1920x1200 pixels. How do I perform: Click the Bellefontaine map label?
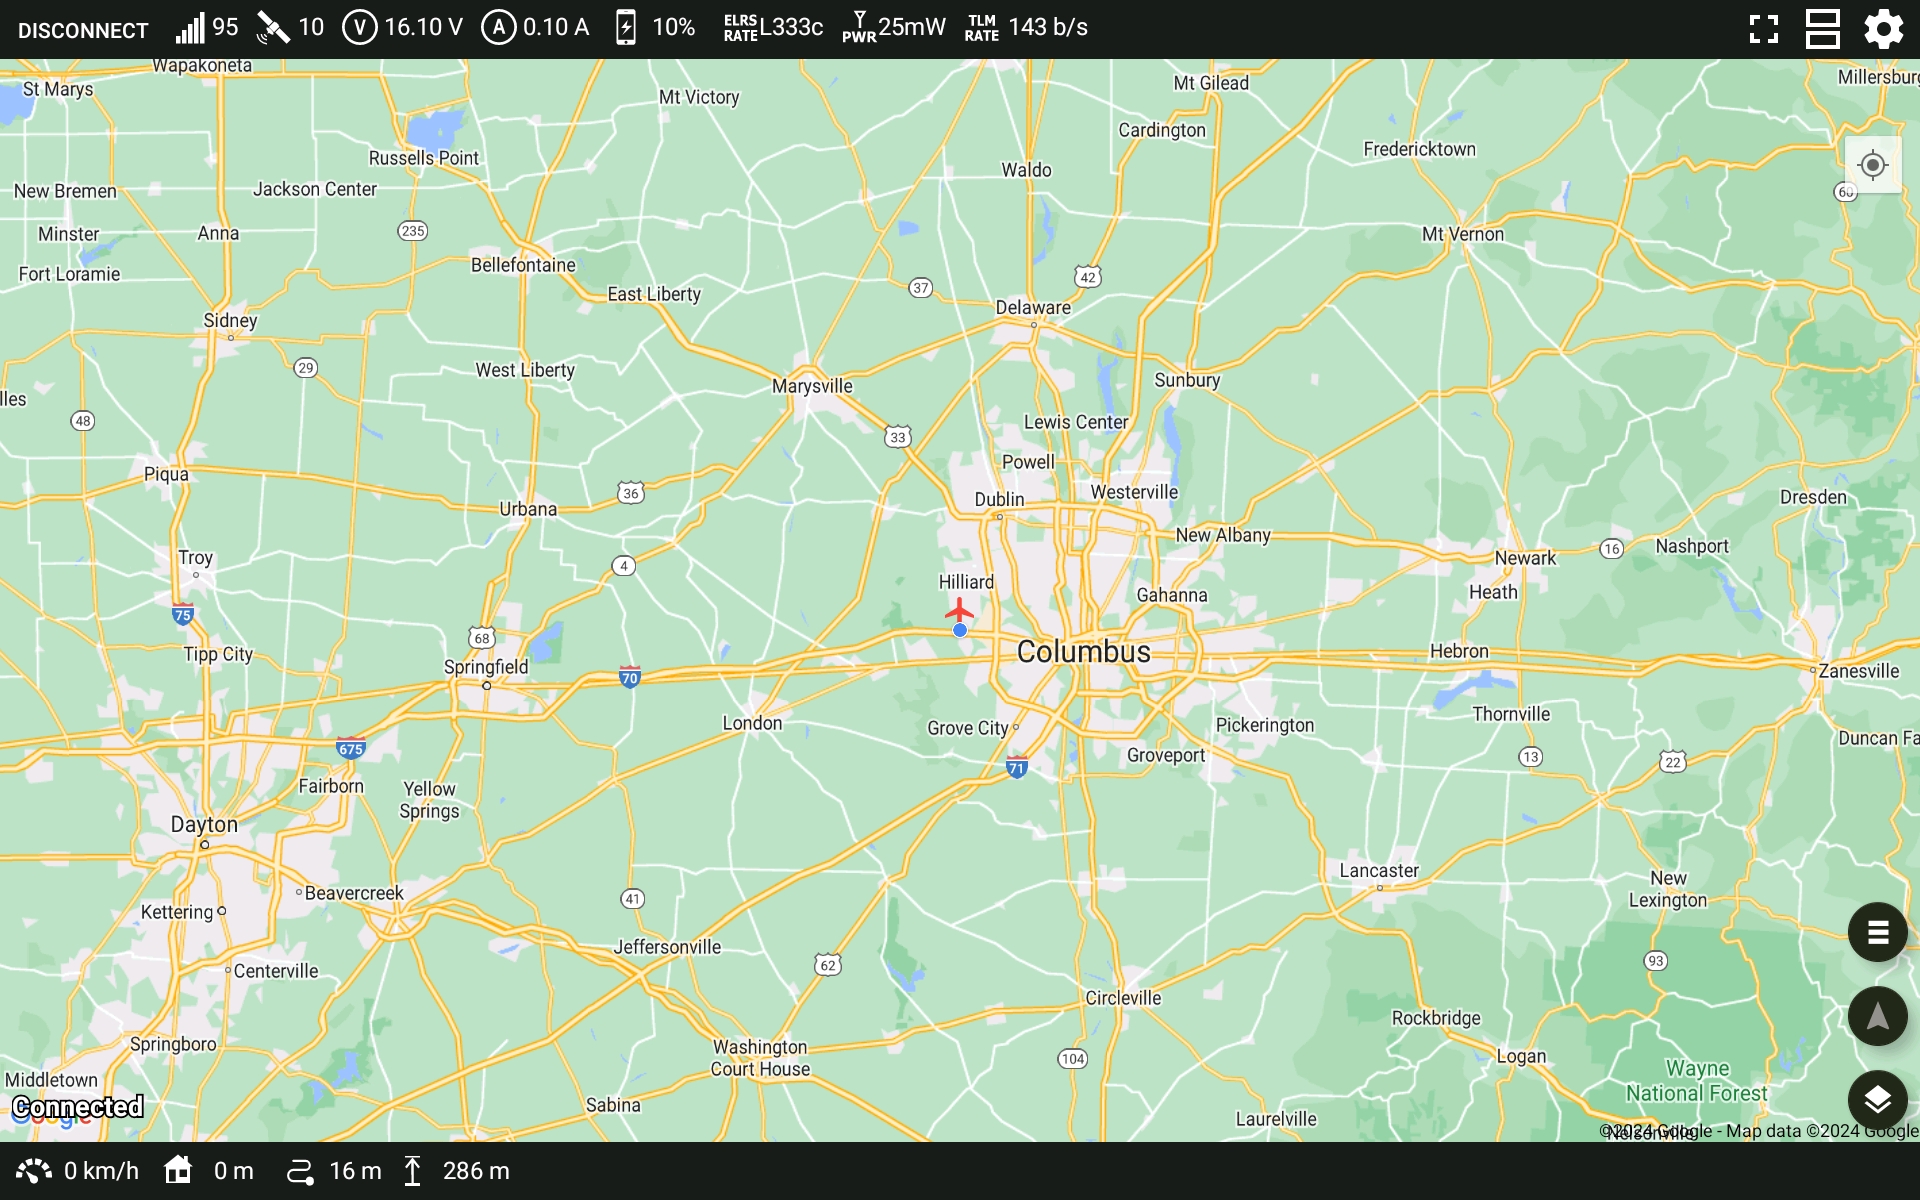523,265
